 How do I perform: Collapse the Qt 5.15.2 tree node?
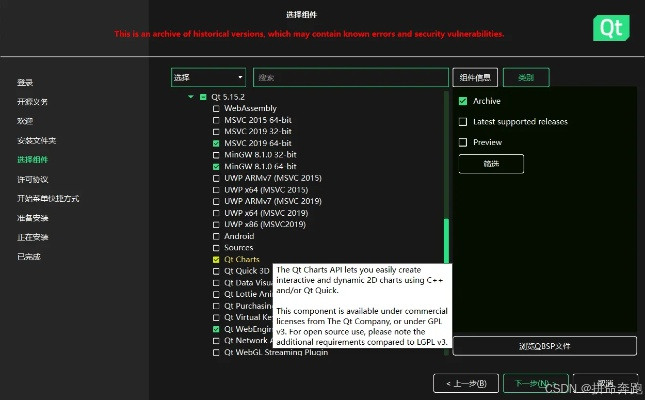pyautogui.click(x=190, y=97)
